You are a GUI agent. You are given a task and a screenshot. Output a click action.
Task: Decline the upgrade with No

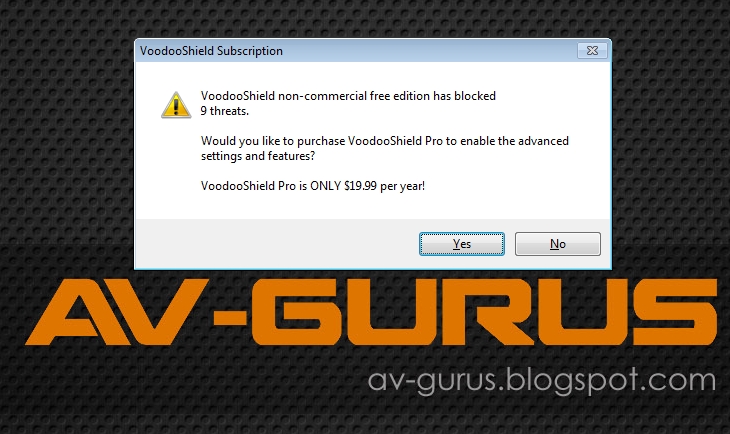558,244
